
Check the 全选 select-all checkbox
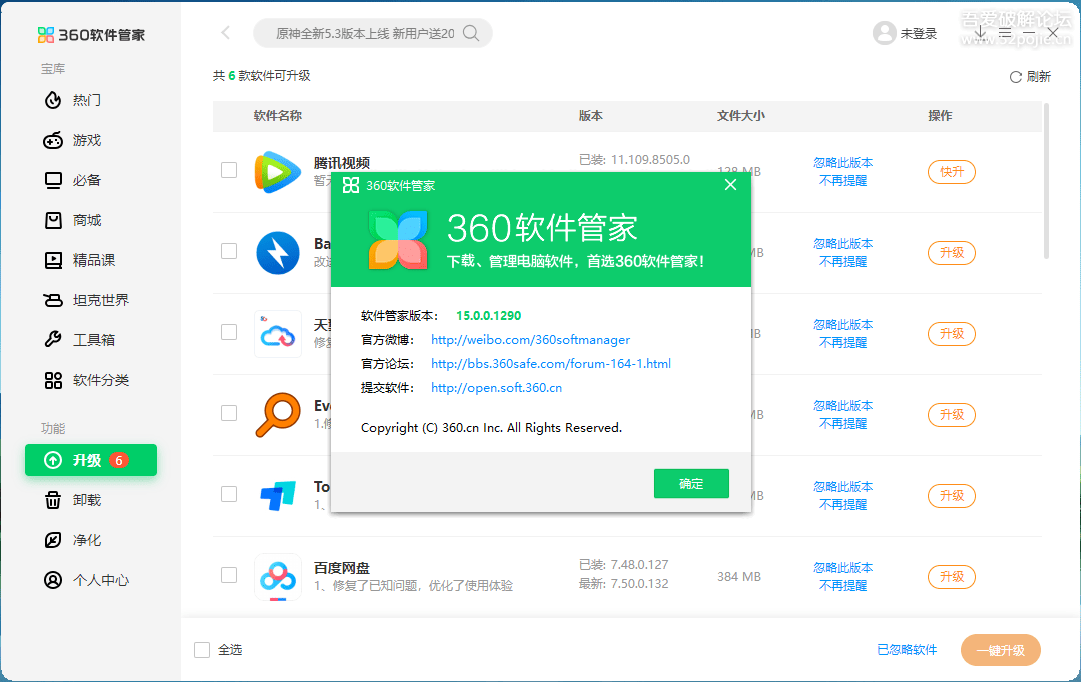click(202, 649)
